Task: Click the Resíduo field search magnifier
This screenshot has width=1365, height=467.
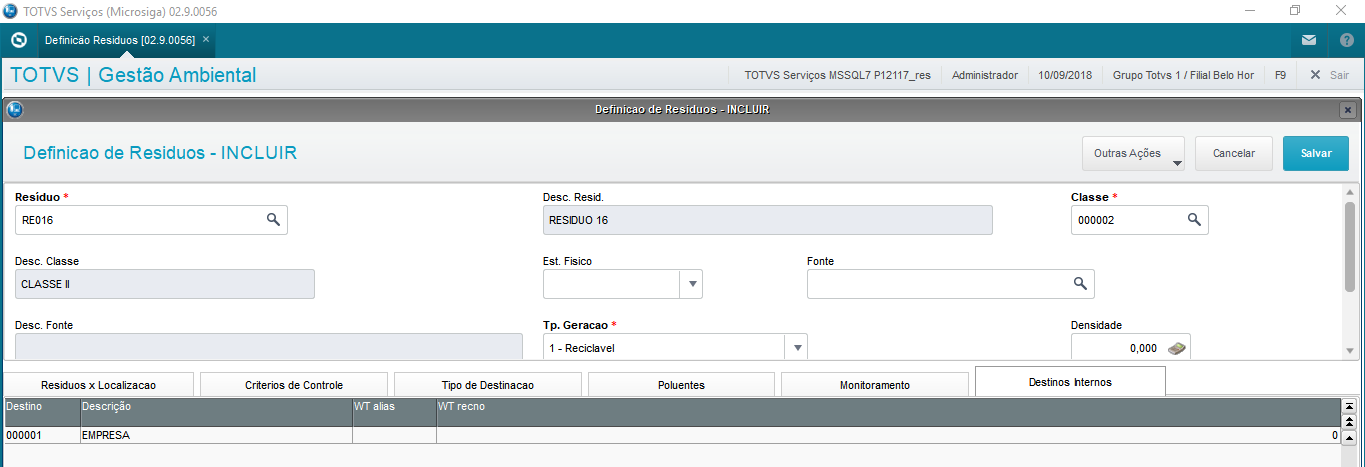Action: pyautogui.click(x=273, y=220)
